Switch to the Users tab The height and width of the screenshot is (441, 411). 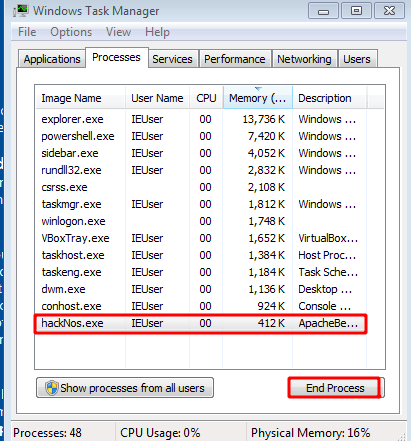(357, 59)
